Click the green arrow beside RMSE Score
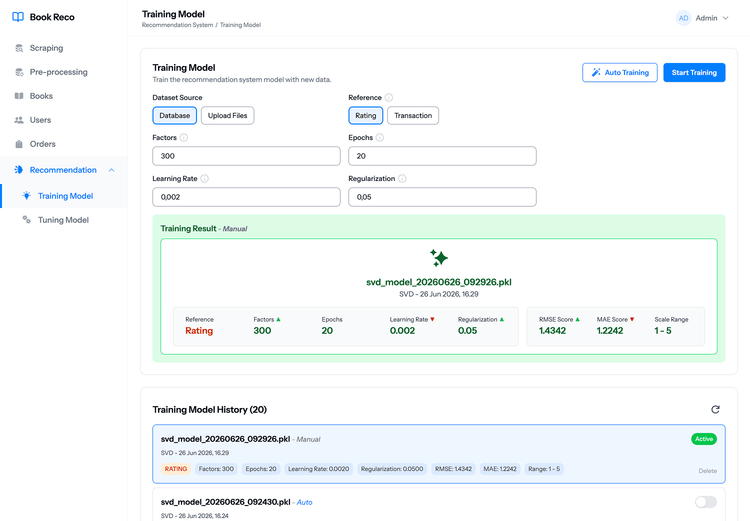Viewport: 750px width, 521px height. tap(577, 319)
